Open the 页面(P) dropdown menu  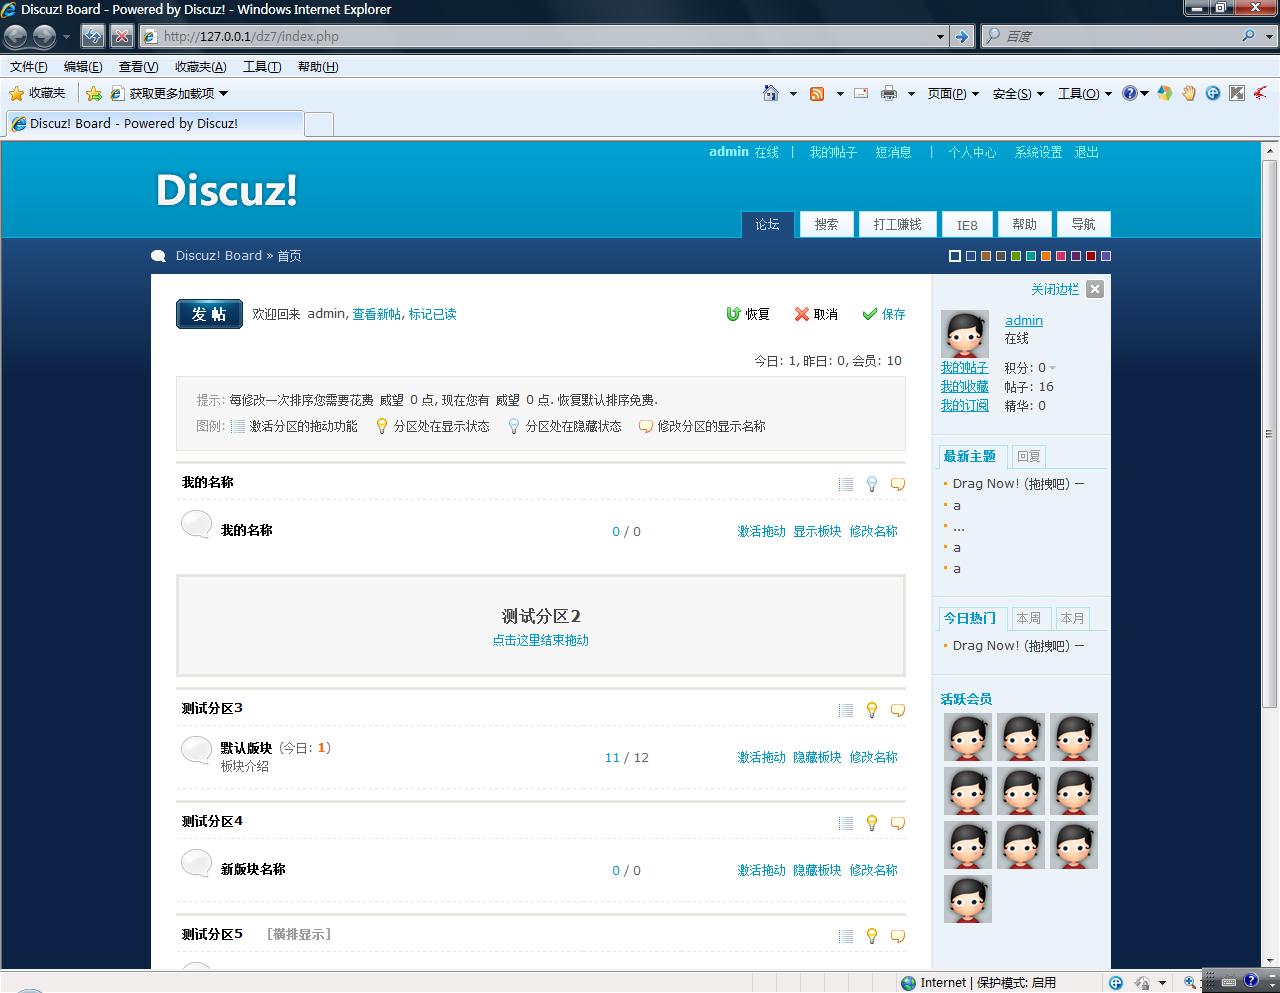[952, 93]
